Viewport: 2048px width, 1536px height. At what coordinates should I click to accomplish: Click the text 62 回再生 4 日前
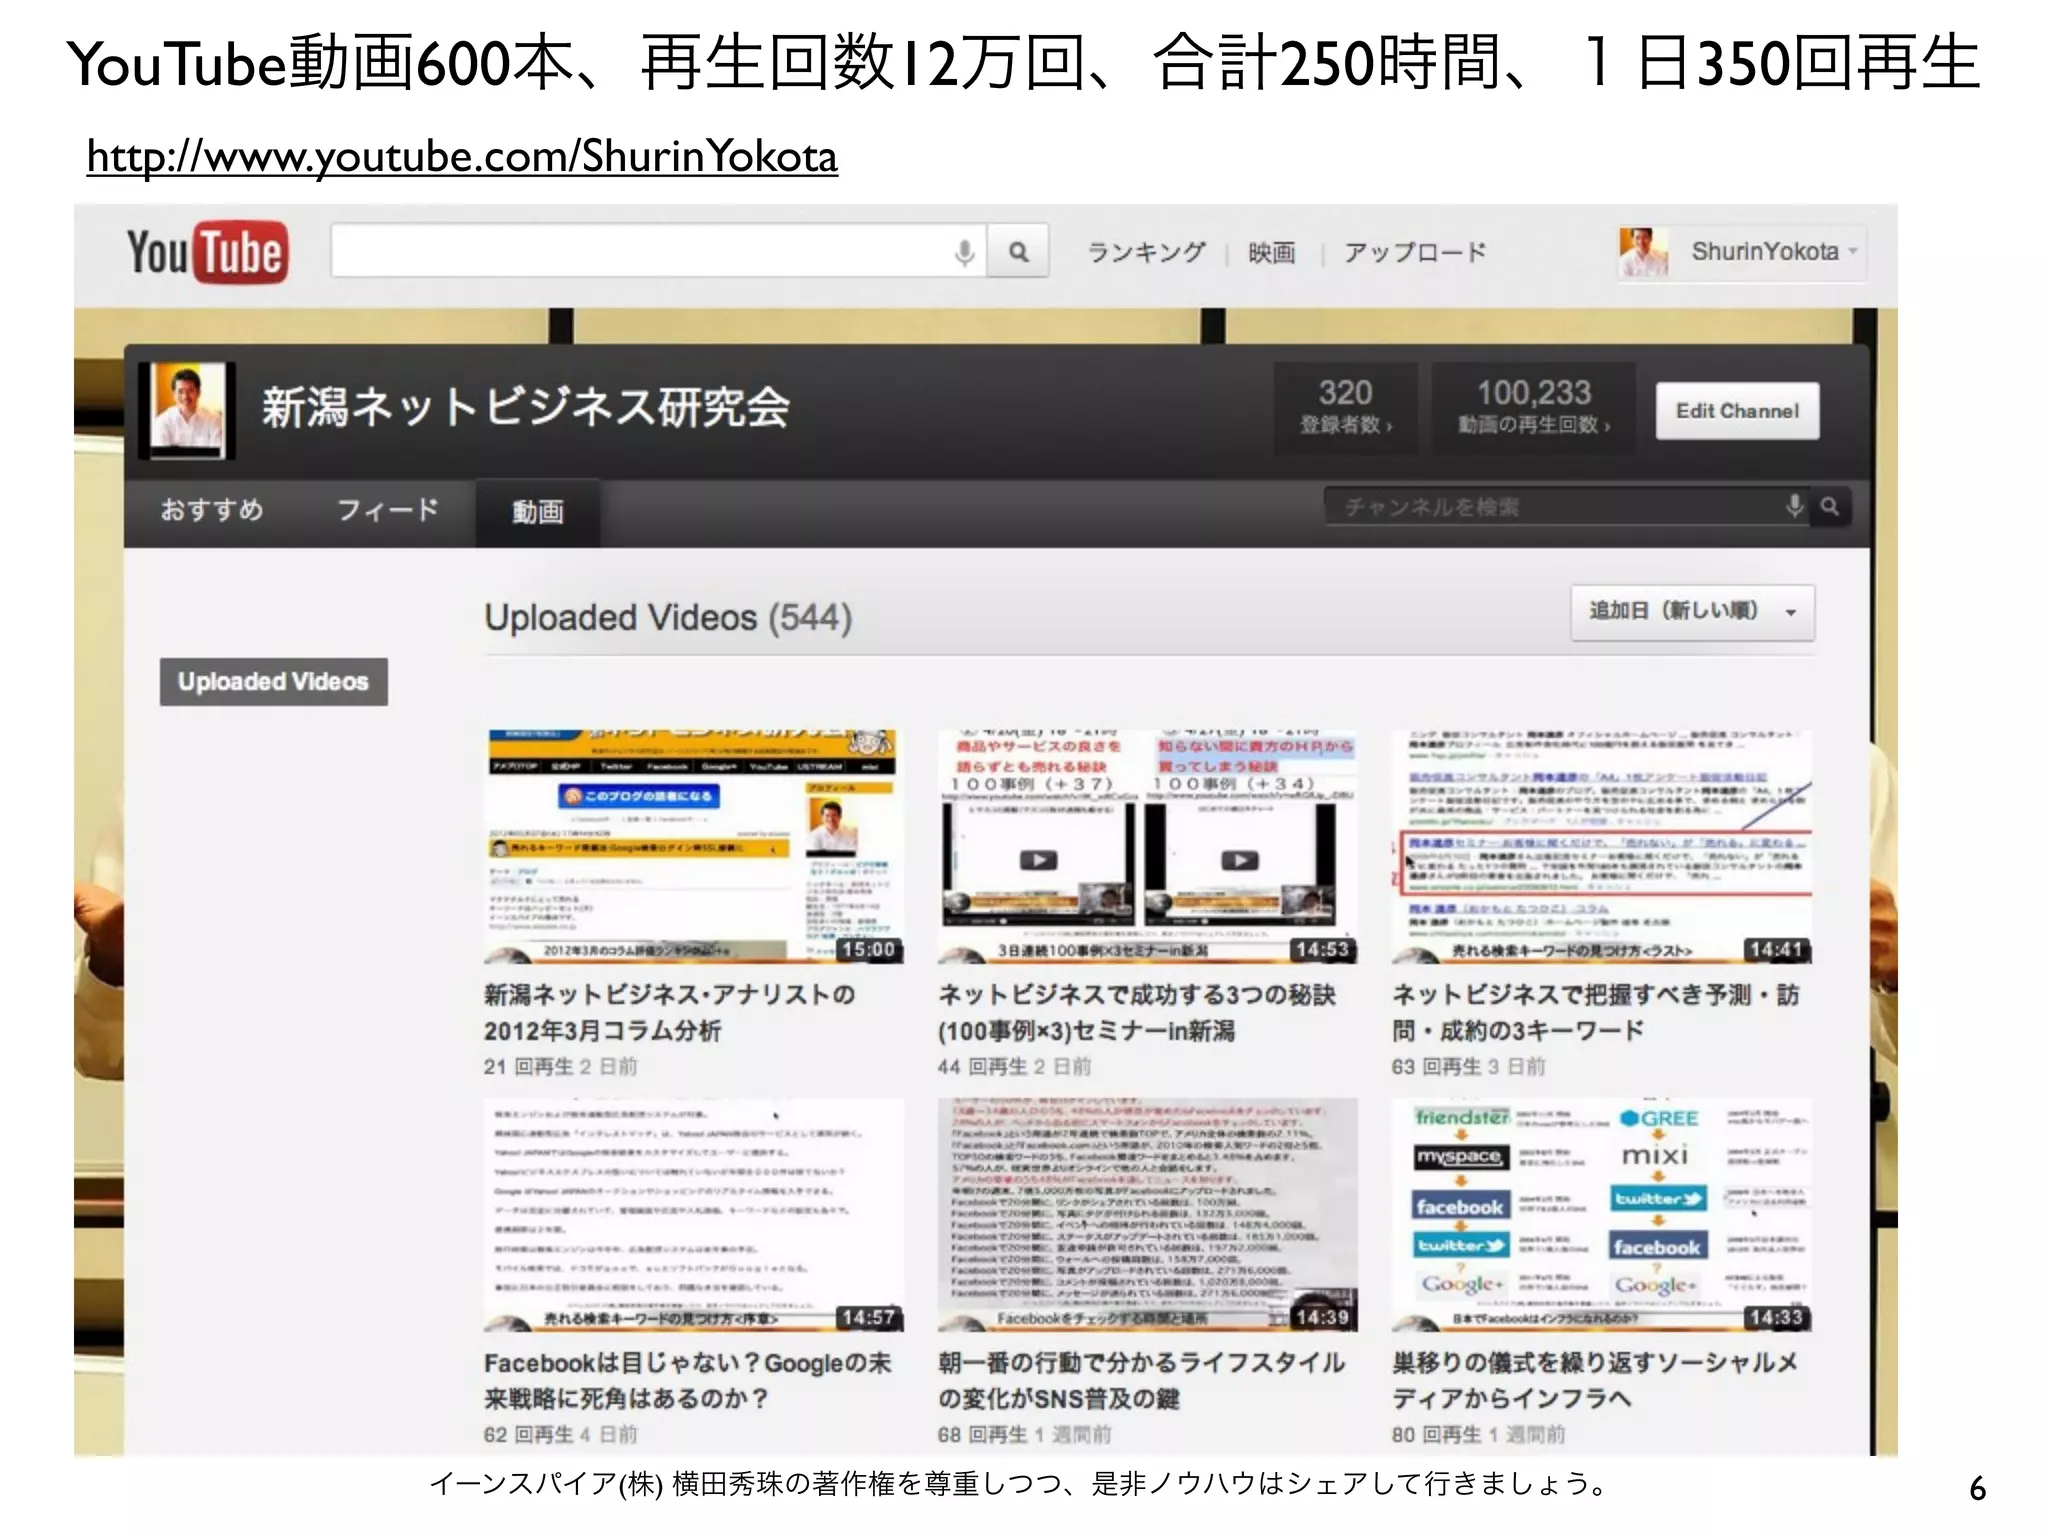(560, 1435)
